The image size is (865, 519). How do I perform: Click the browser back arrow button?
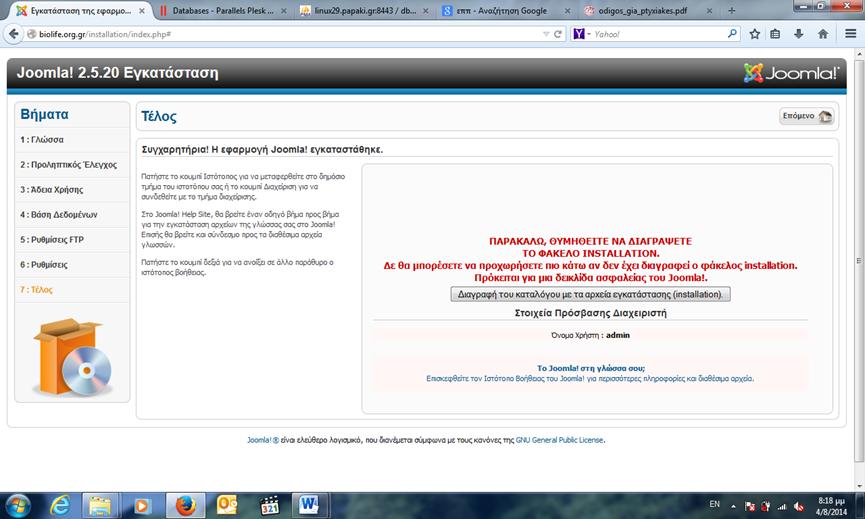(14, 34)
